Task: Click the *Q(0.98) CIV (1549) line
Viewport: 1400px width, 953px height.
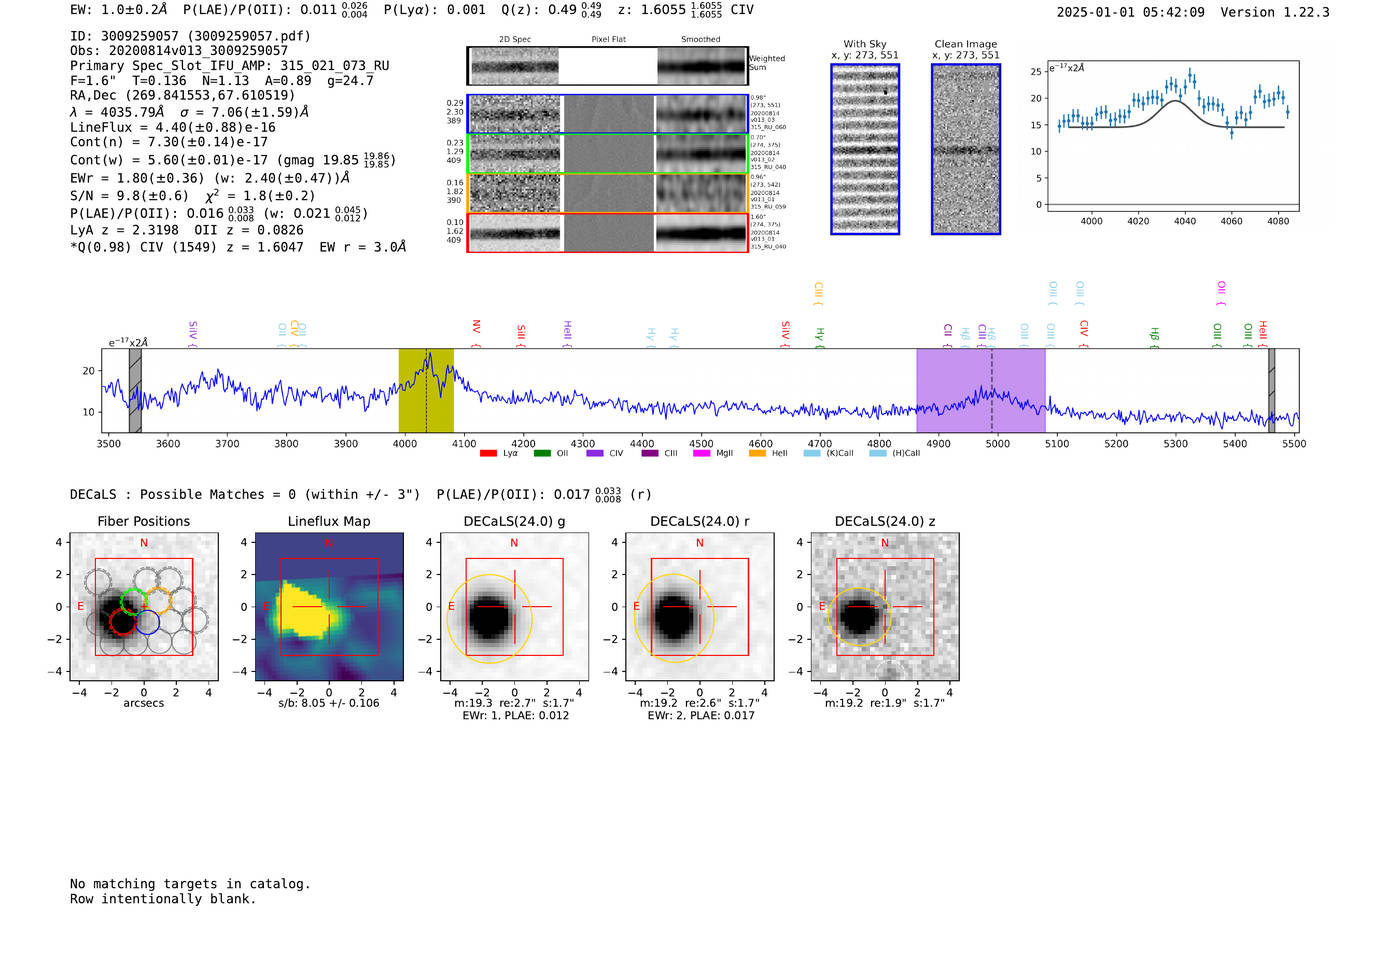Action: point(238,247)
